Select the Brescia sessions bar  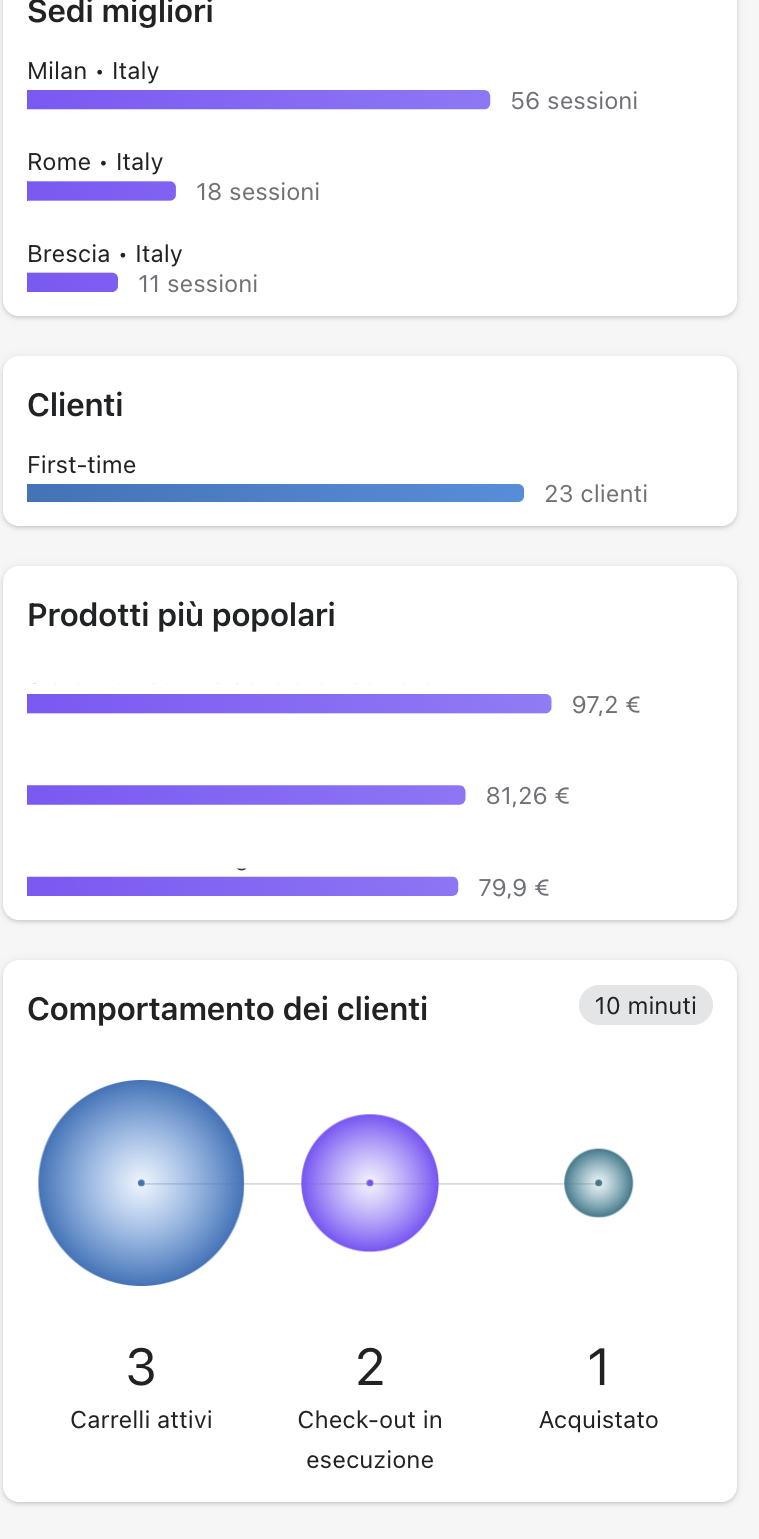pos(72,283)
